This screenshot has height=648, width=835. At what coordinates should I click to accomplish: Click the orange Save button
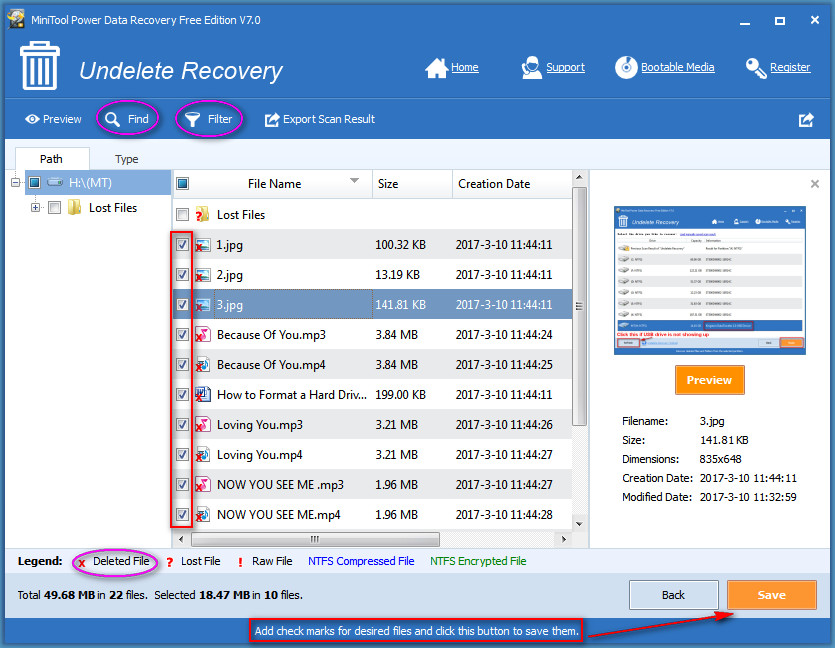[772, 595]
